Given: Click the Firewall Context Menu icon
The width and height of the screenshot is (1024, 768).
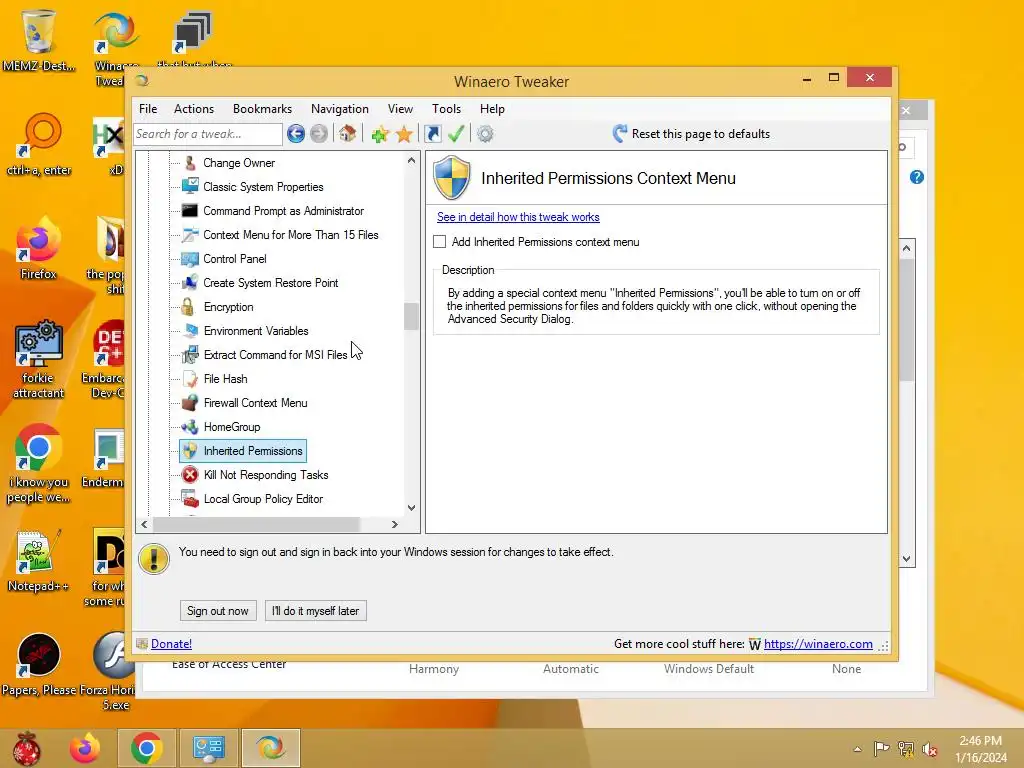Looking at the screenshot, I should 190,402.
